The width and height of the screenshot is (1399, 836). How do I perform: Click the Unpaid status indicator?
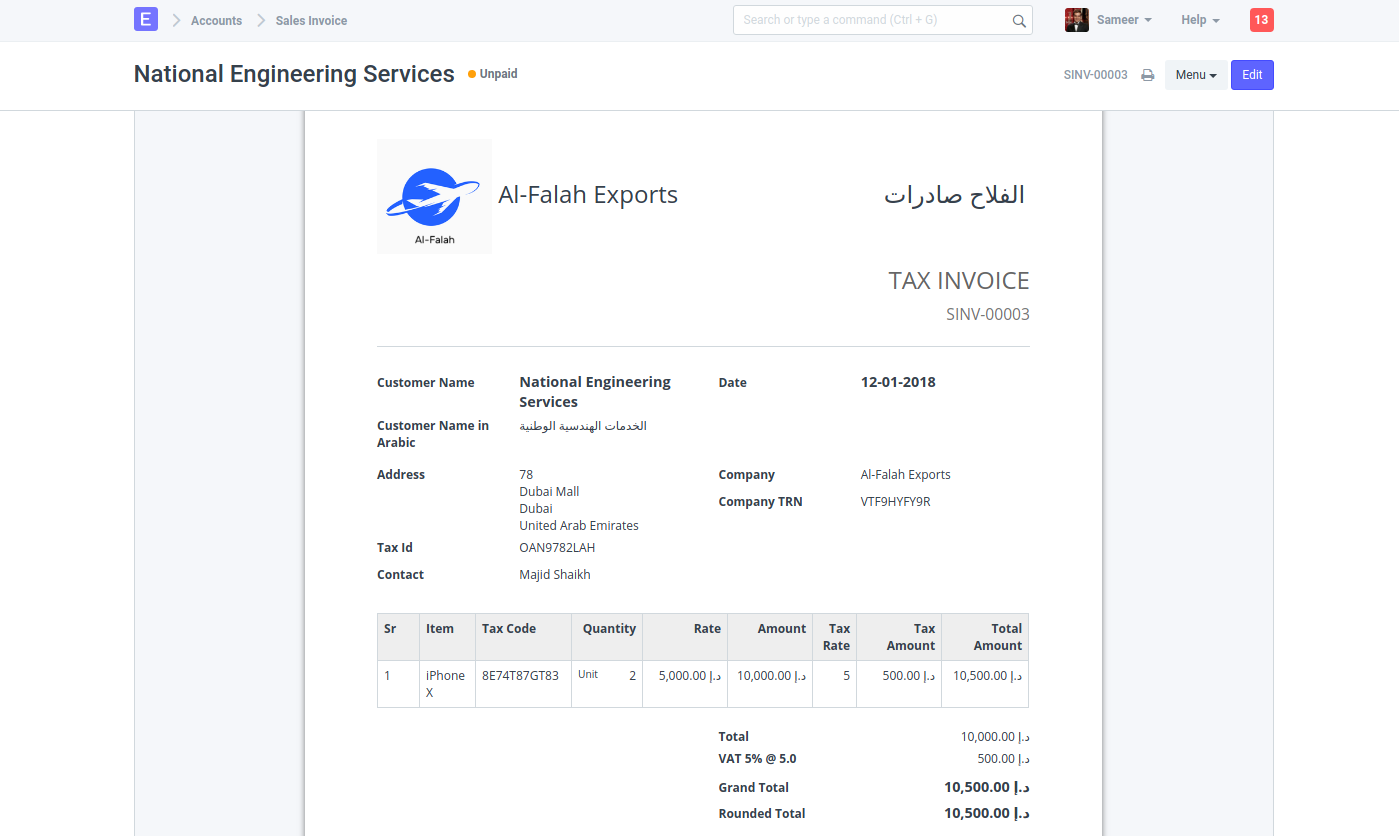click(x=493, y=74)
